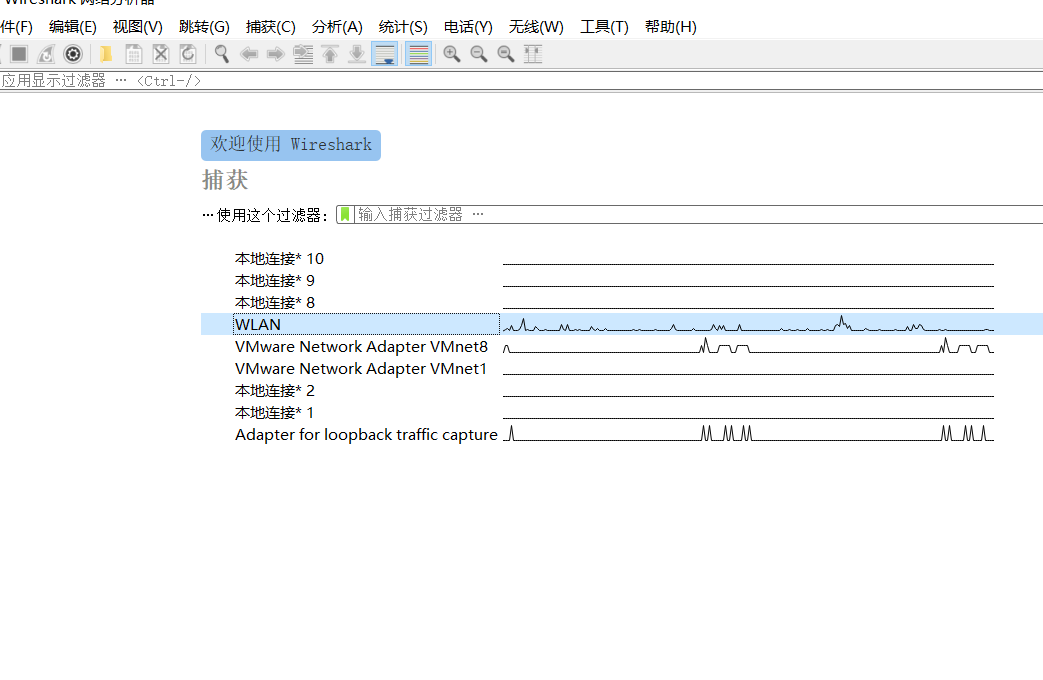Jump to first packet up arrow icon
The height and width of the screenshot is (680, 1043).
coord(330,54)
